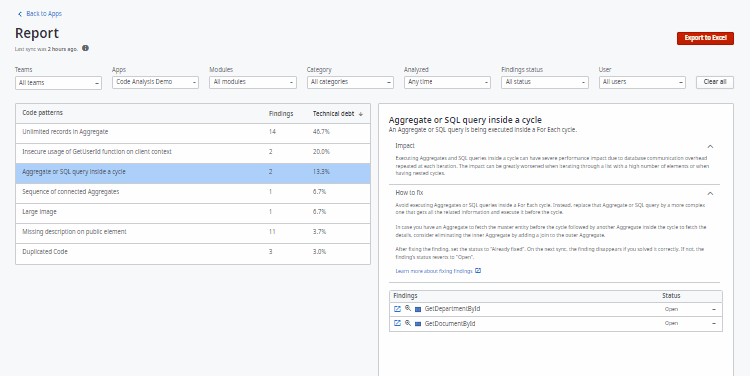This screenshot has width=750, height=376.
Task: Collapse the How to fix section
Action: coord(710,193)
